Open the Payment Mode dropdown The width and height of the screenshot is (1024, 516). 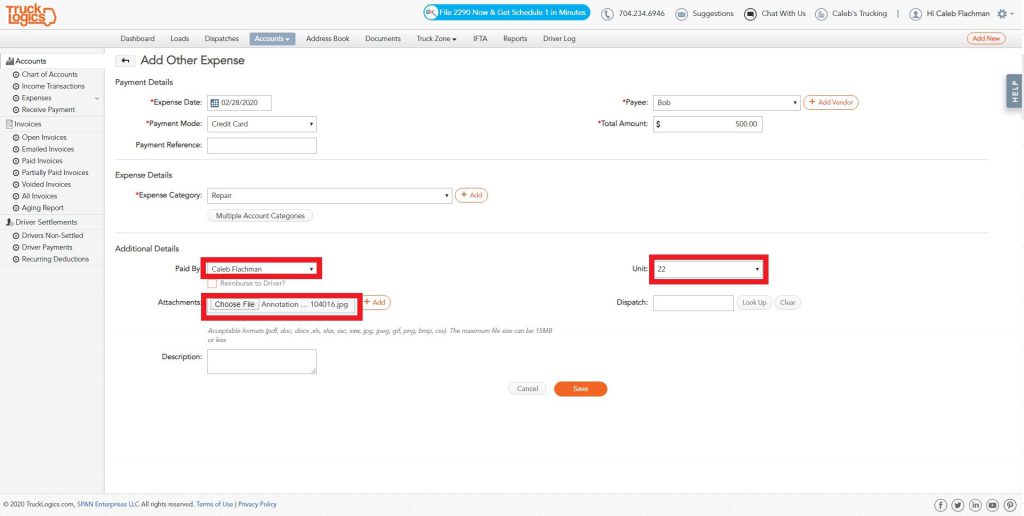262,123
